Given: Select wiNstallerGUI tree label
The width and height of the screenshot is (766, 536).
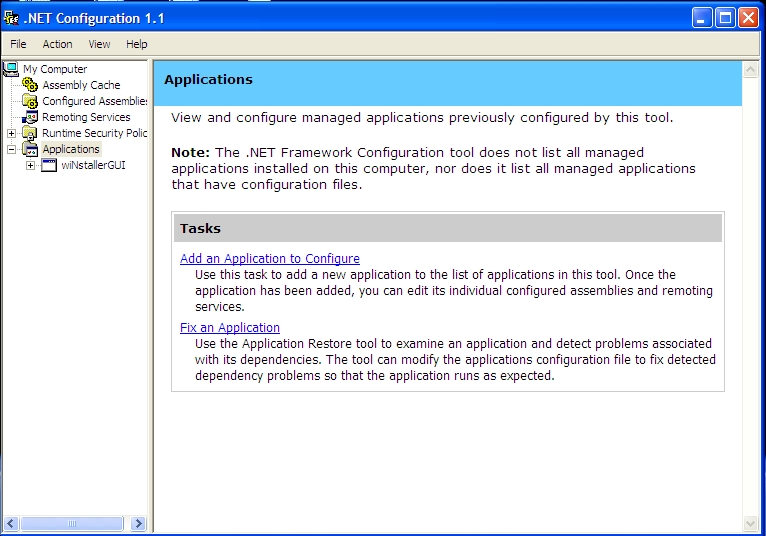Looking at the screenshot, I should (93, 165).
